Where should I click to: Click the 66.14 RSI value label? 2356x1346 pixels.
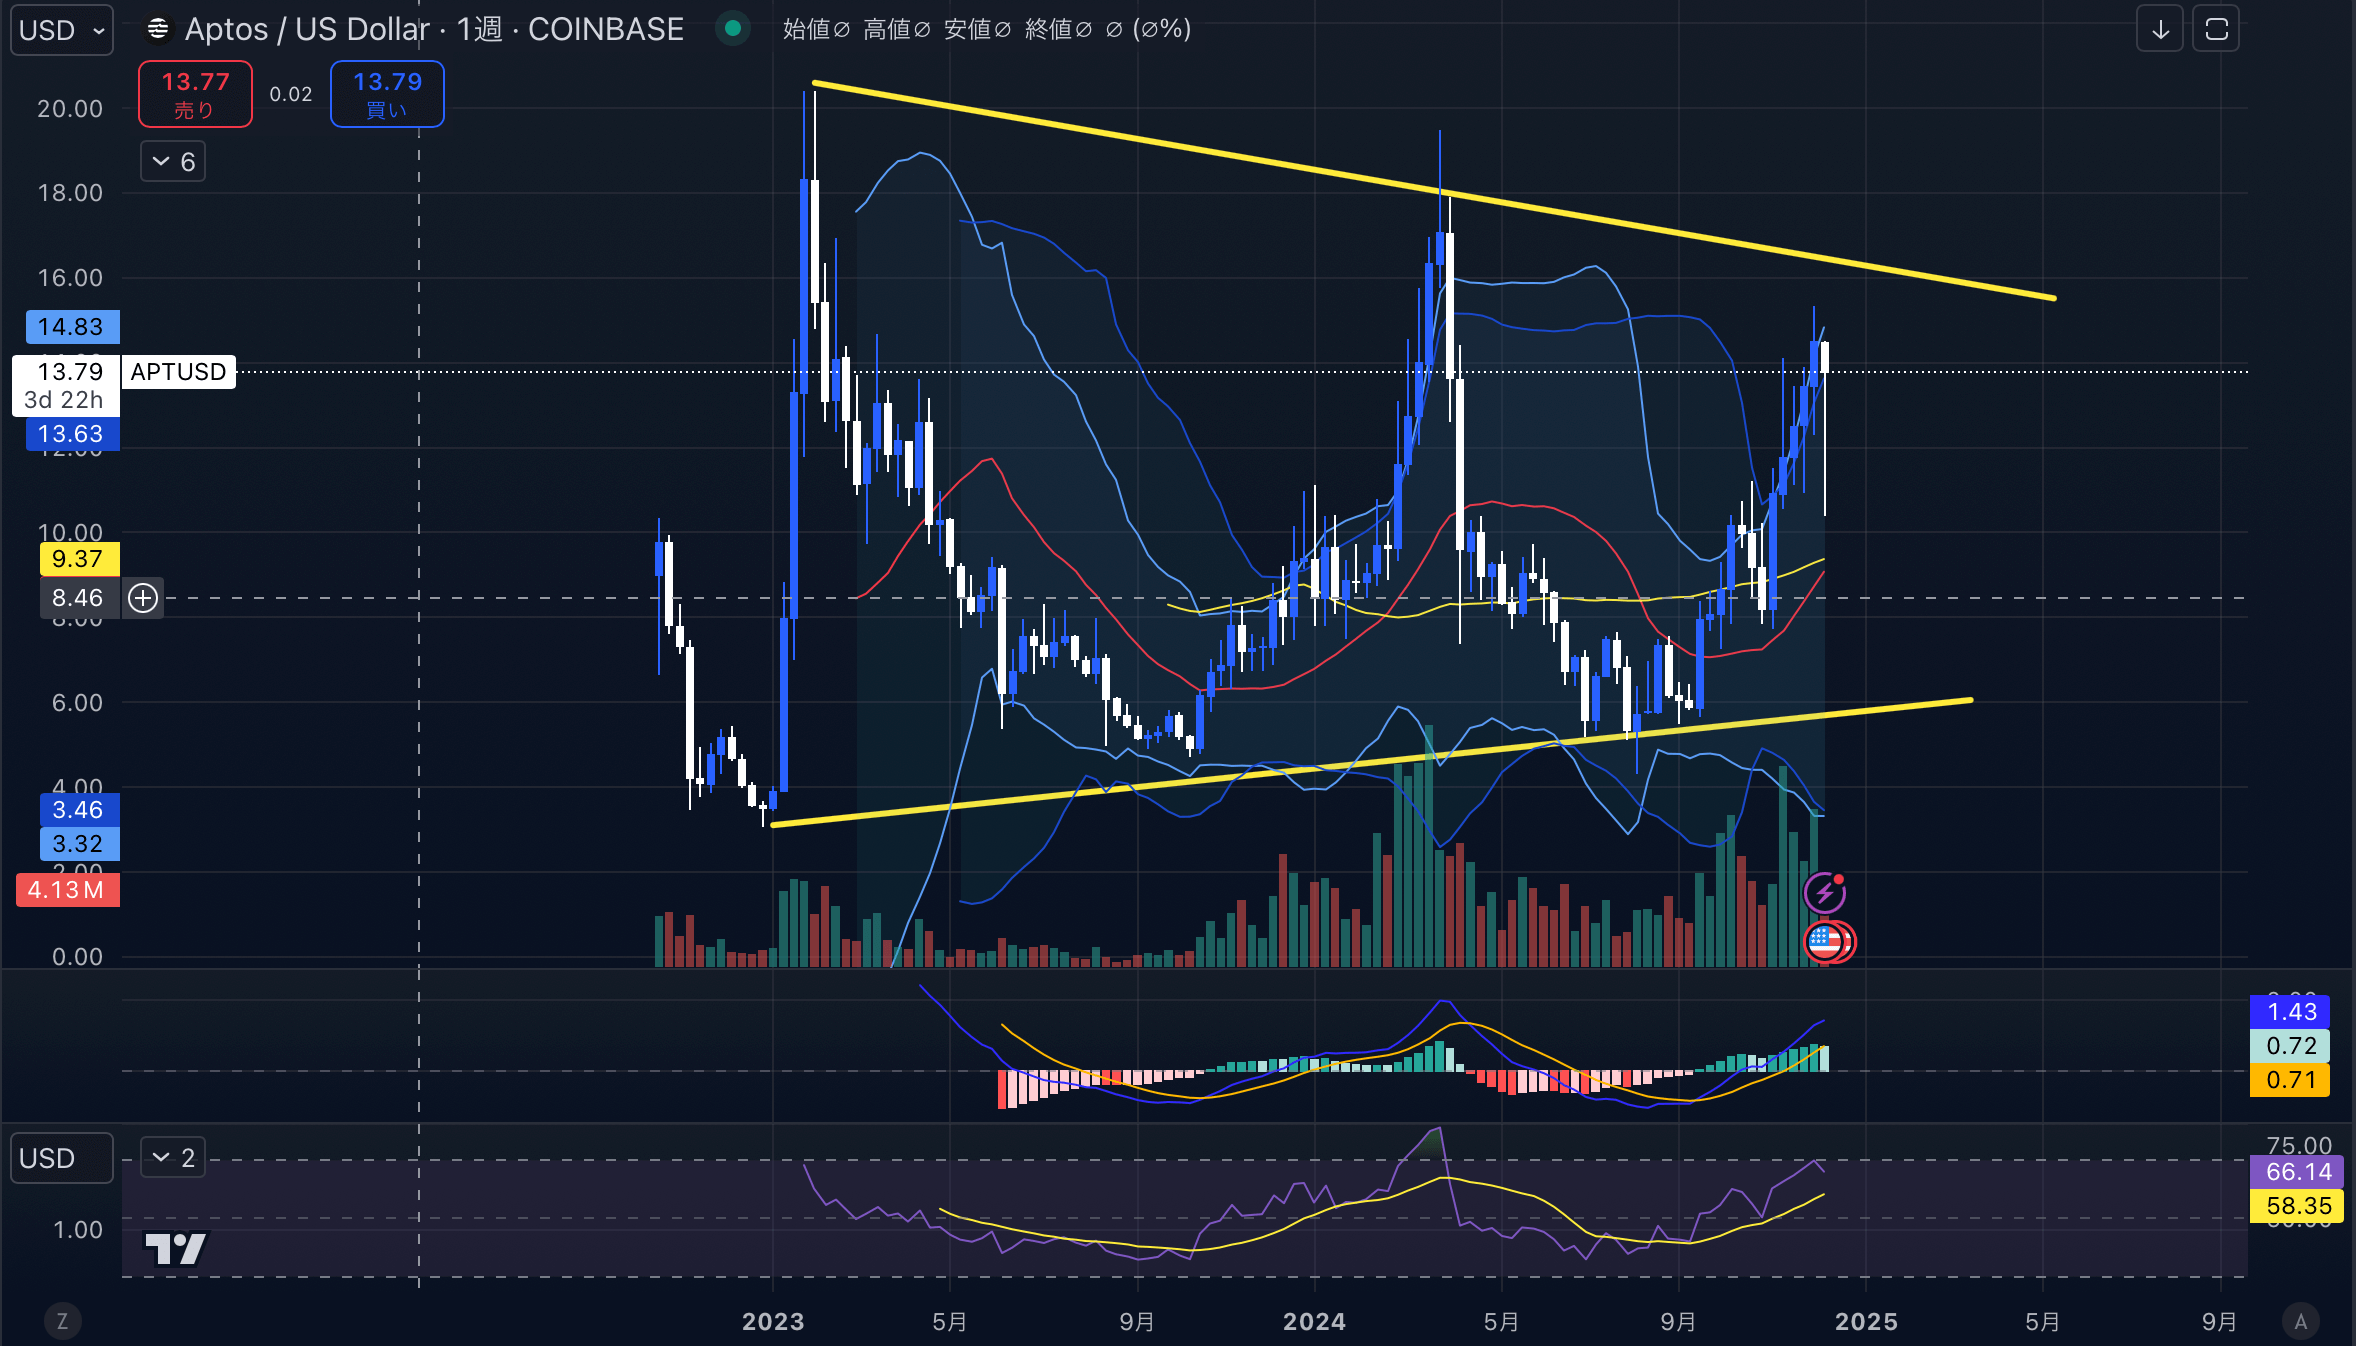[2297, 1172]
